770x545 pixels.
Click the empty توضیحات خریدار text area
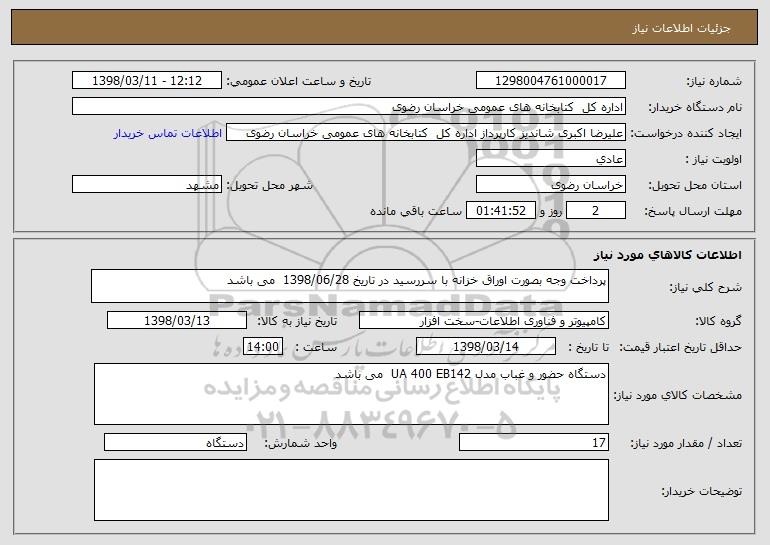[x=351, y=490]
